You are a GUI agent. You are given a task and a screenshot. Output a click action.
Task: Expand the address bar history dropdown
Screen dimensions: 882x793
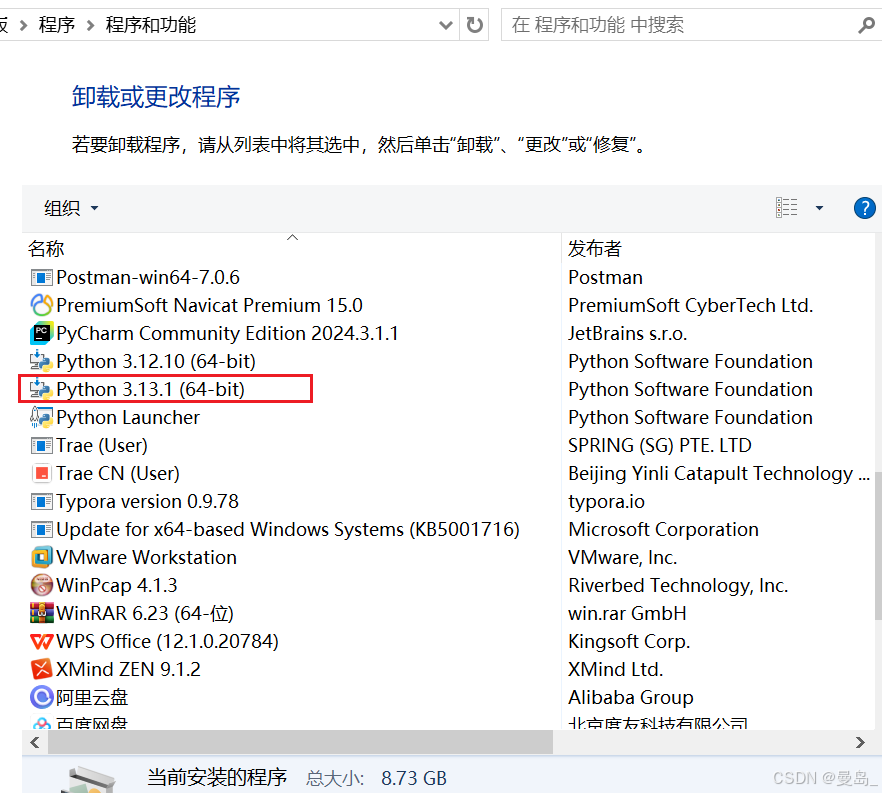pos(446,25)
